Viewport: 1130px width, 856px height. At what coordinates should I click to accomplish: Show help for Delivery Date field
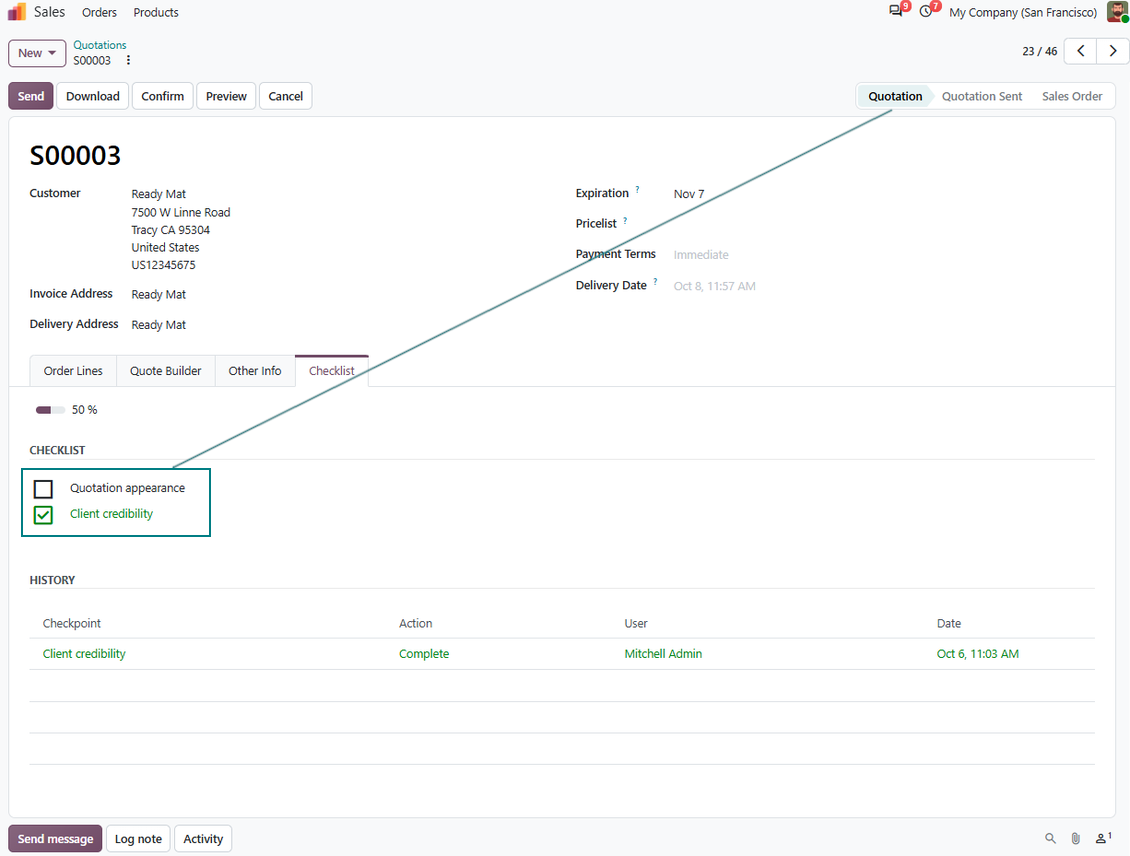coord(655,282)
